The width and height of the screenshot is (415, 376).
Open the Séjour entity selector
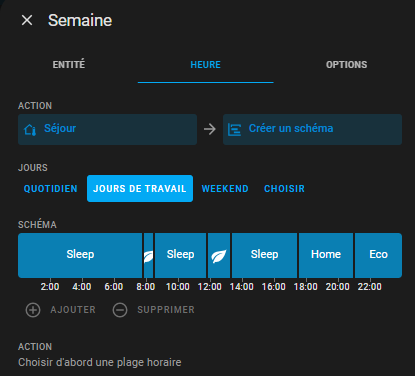tap(107, 129)
